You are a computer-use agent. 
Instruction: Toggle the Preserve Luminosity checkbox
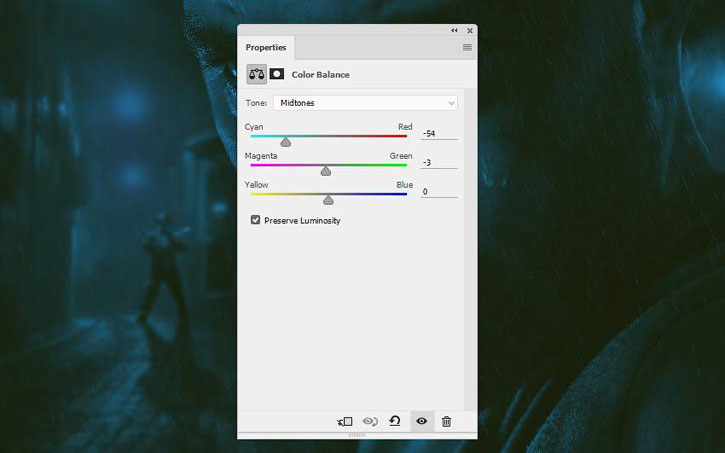point(255,220)
